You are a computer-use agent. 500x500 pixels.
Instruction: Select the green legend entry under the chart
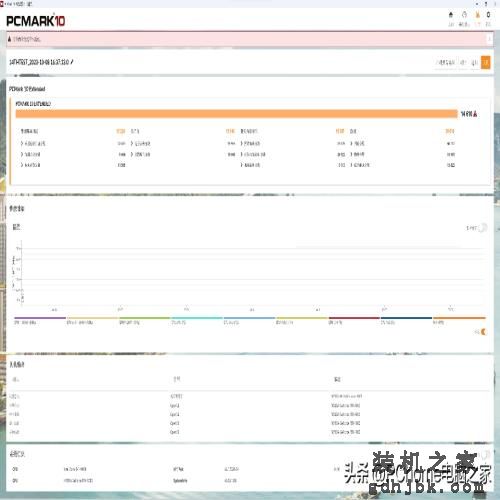(145, 320)
